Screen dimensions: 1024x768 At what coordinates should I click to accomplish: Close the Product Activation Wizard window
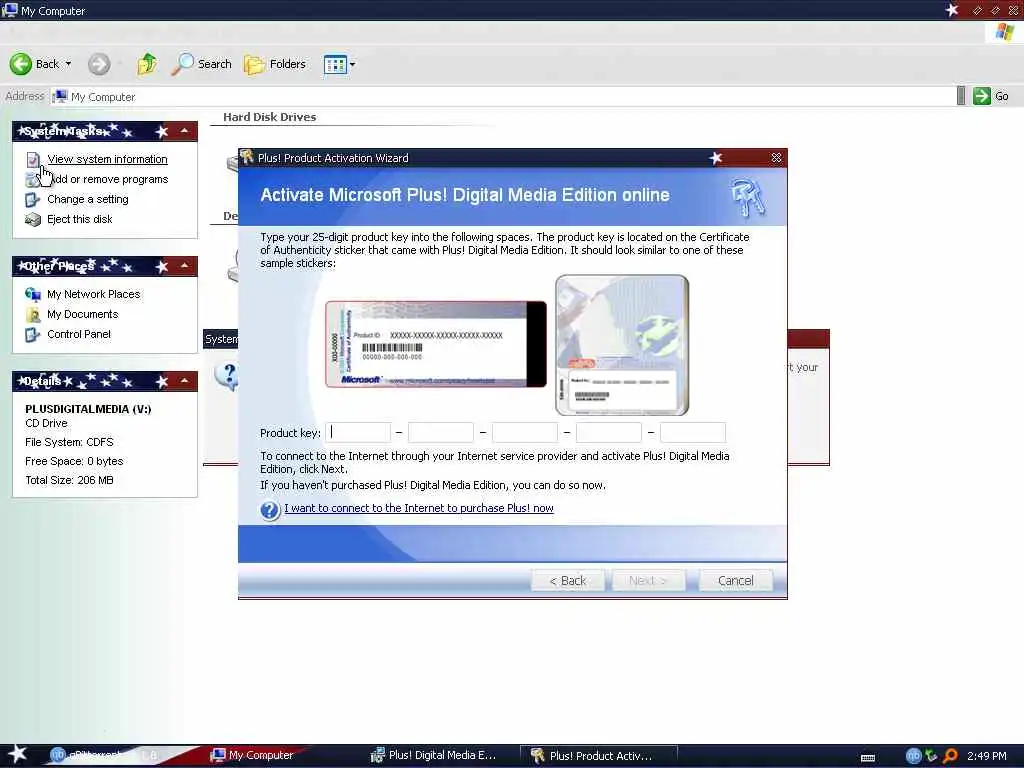pos(776,158)
